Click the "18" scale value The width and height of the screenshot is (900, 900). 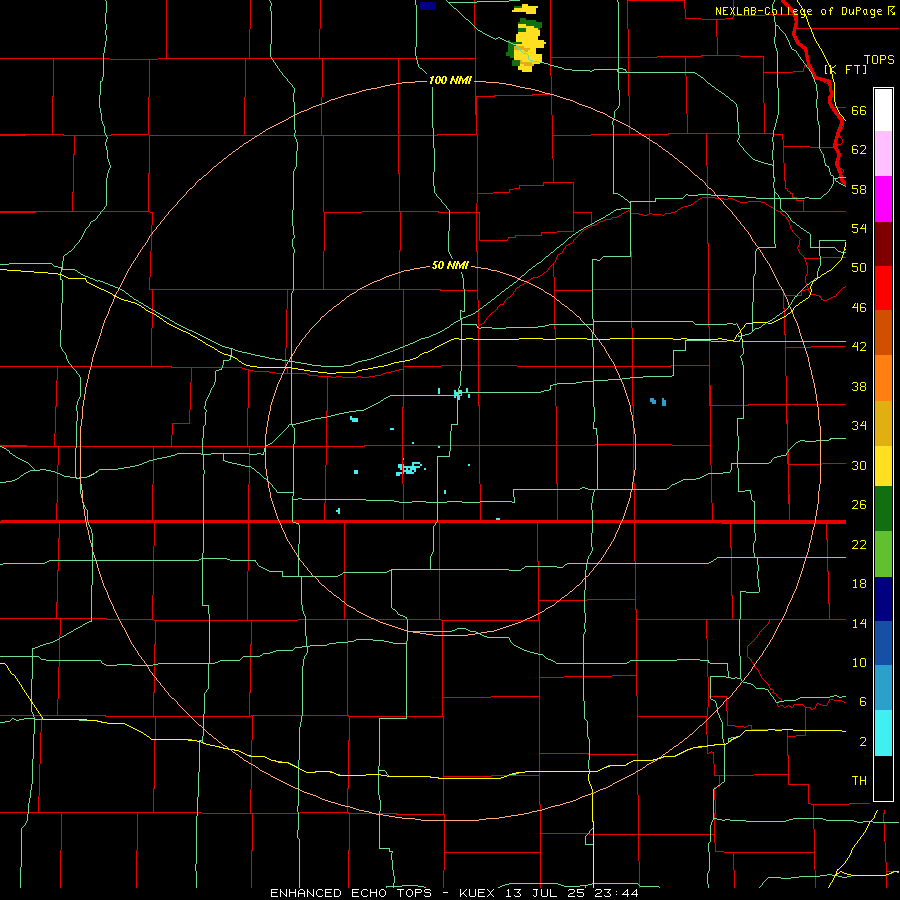pos(859,584)
